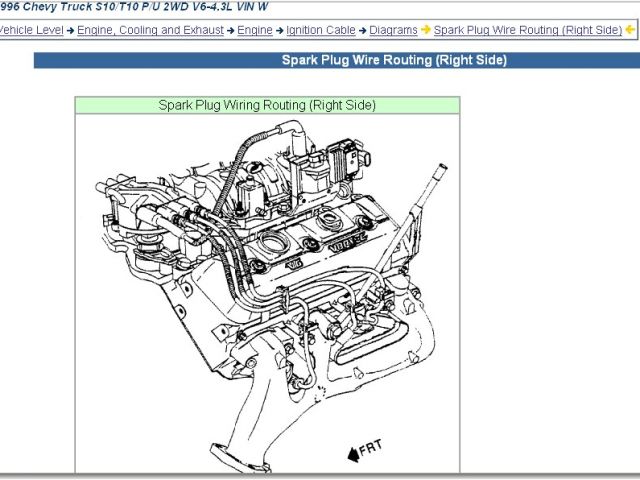
Task: Click arrow between Vehicle Level and Engine, Cooling
Action: (x=71, y=30)
